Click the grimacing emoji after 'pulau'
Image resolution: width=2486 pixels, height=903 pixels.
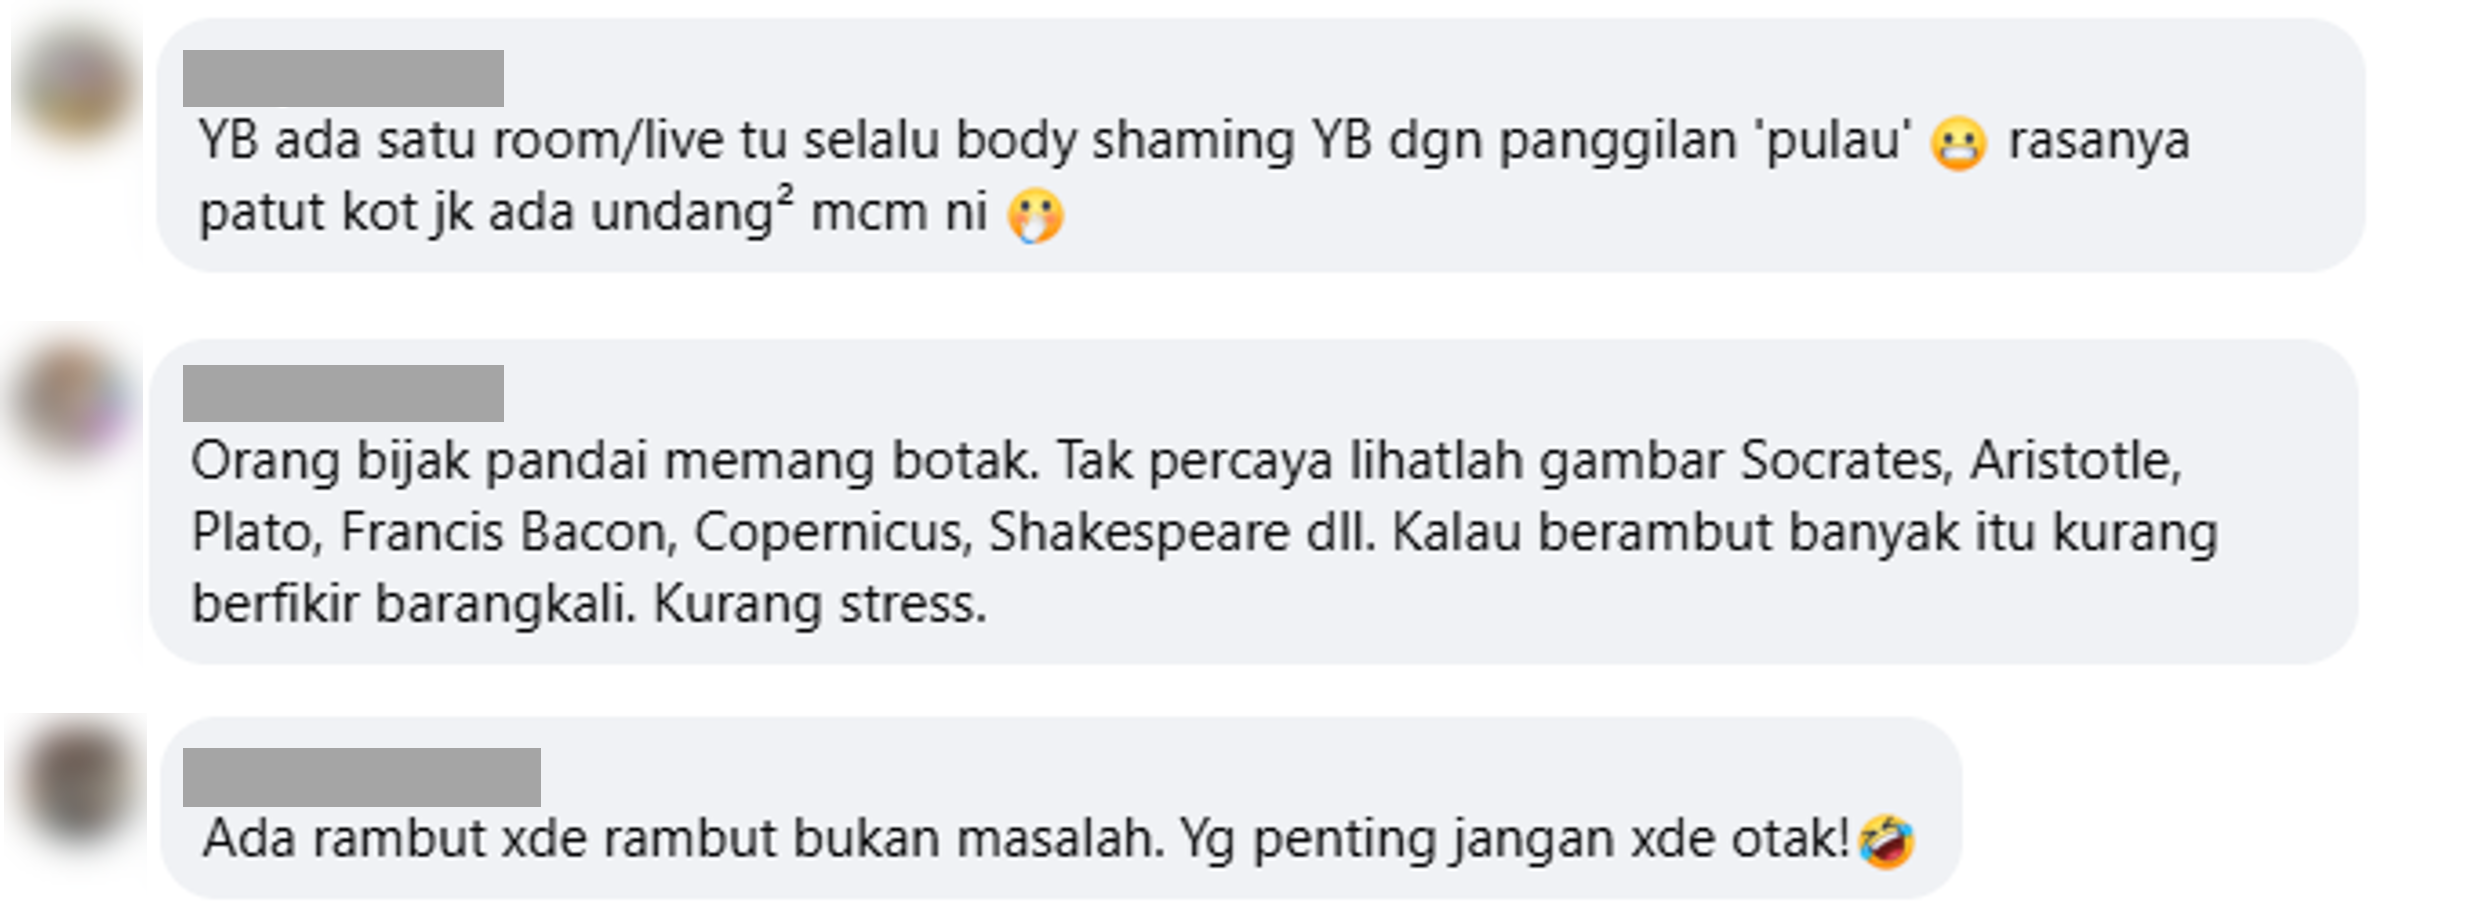[x=1958, y=143]
